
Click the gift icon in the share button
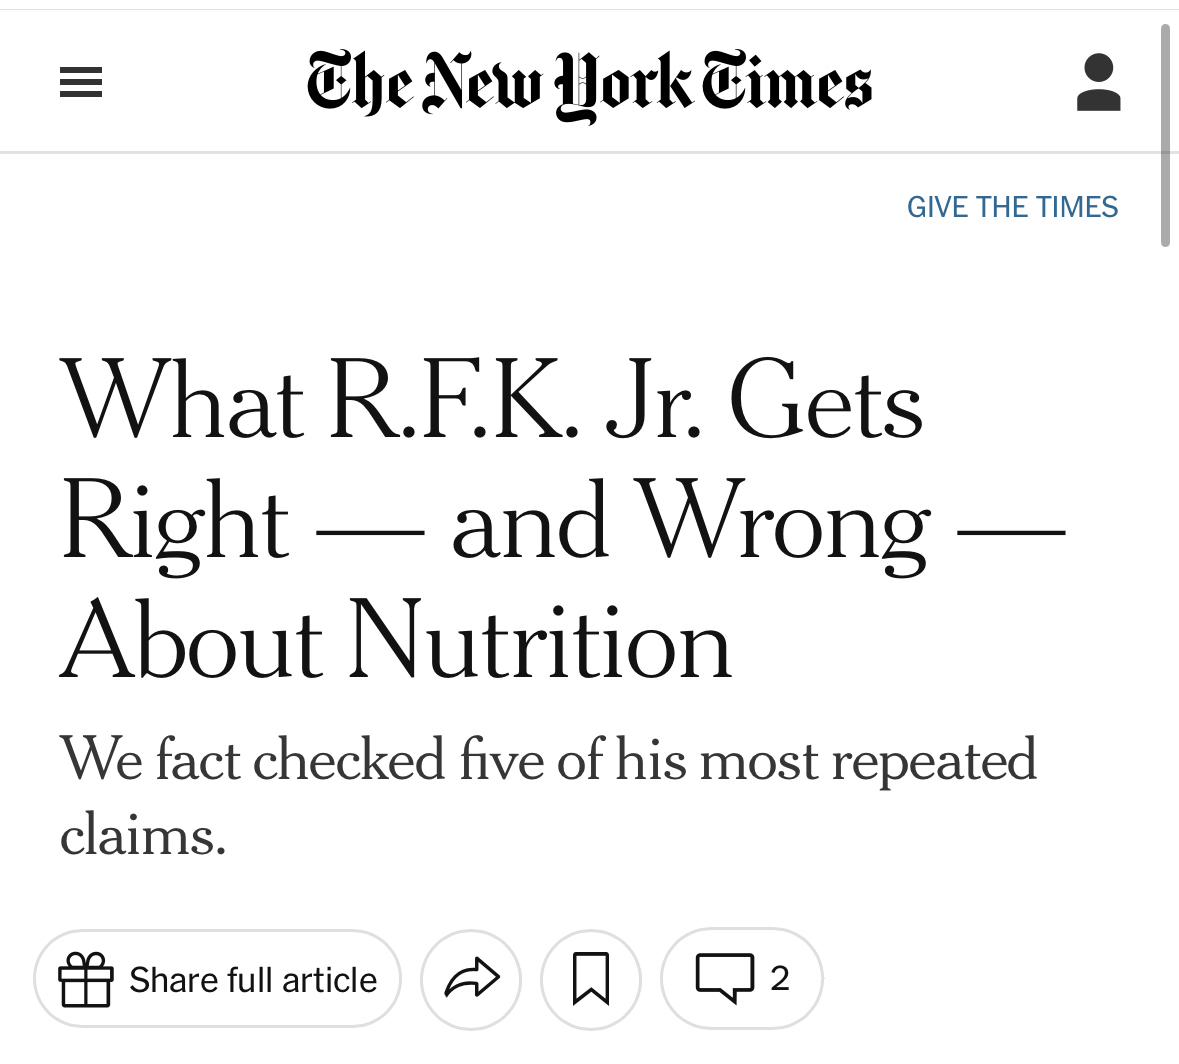85,979
